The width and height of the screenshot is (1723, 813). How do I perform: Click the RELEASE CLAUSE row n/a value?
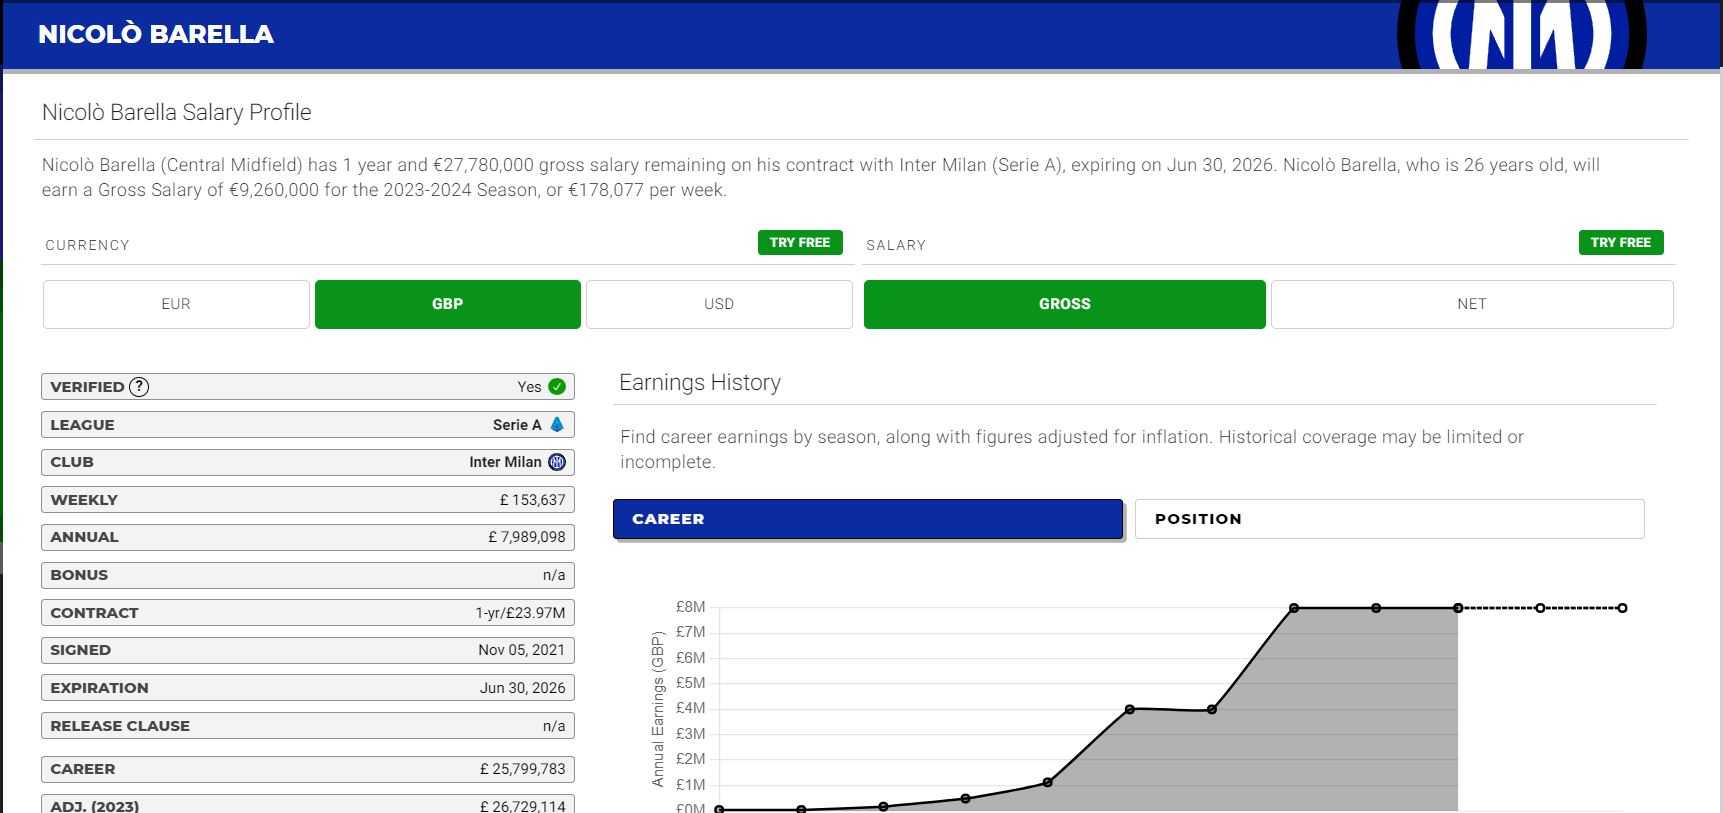pyautogui.click(x=554, y=726)
